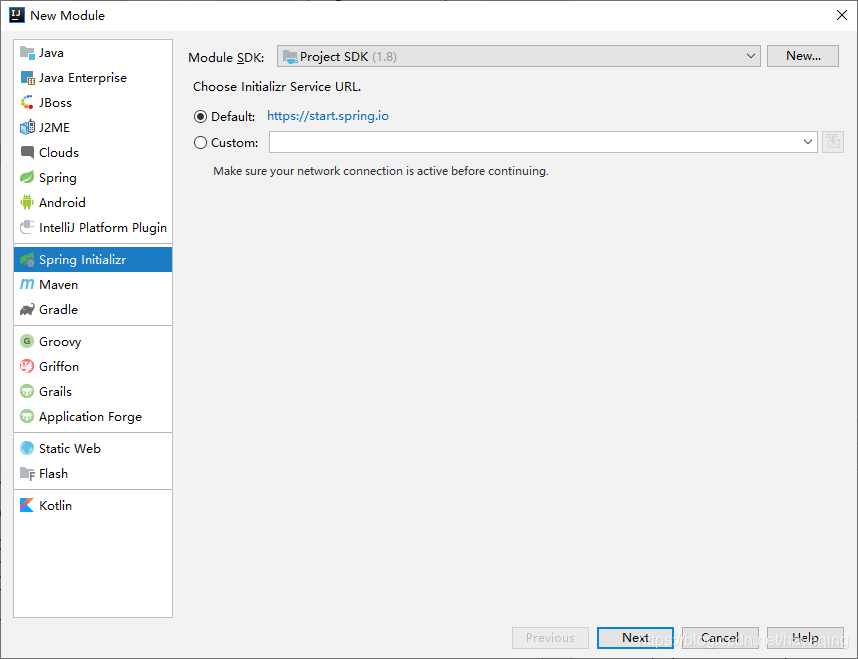The image size is (858, 659).
Task: Select Kotlin module type
Action: (93, 505)
